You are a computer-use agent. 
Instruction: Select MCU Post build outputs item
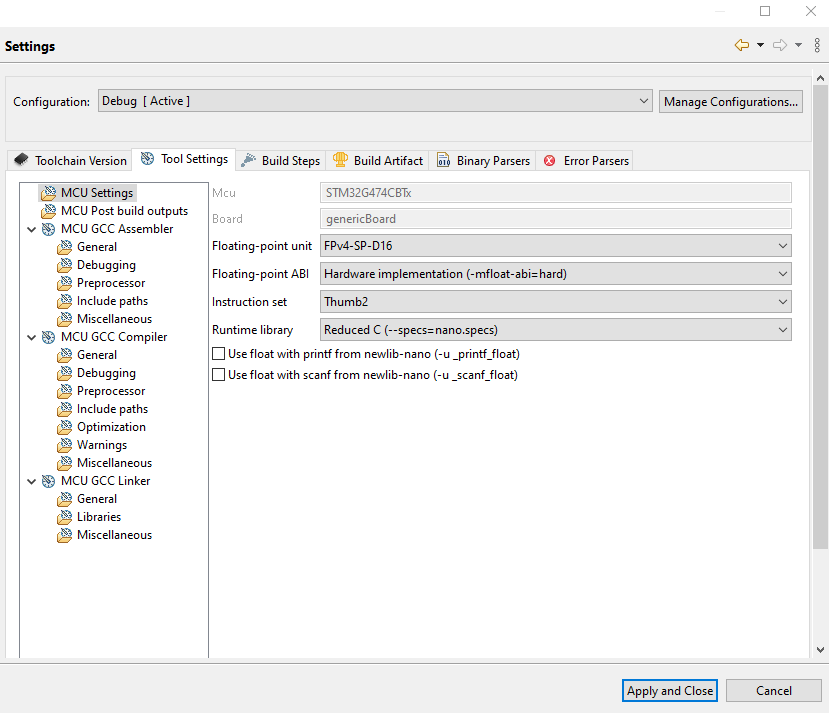point(124,211)
